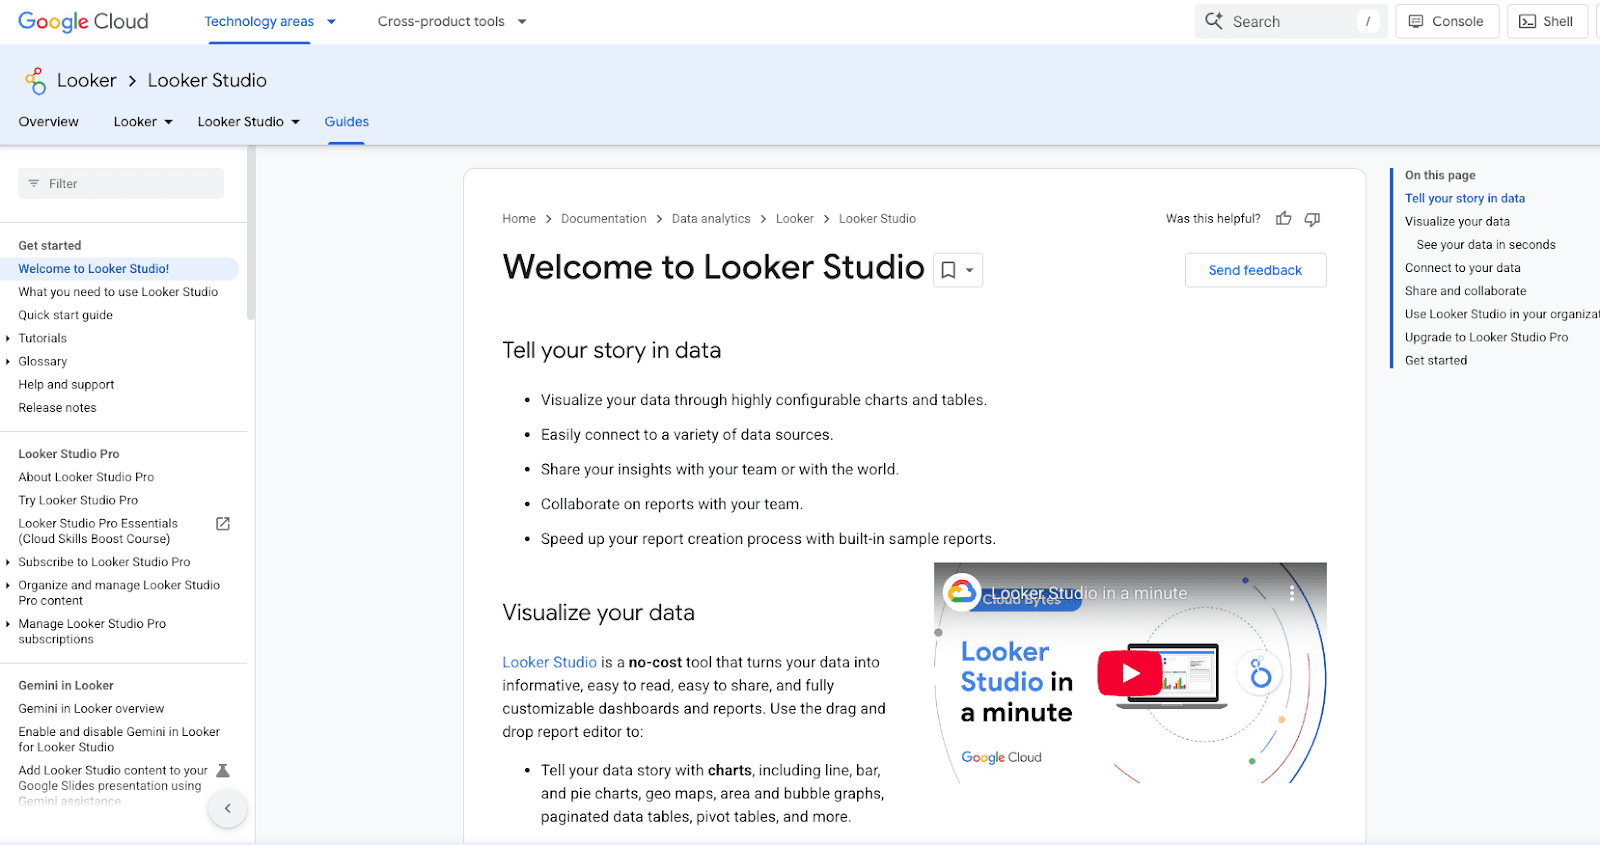1600x845 pixels.
Task: Click the Google Cloud logo
Action: pyautogui.click(x=83, y=21)
